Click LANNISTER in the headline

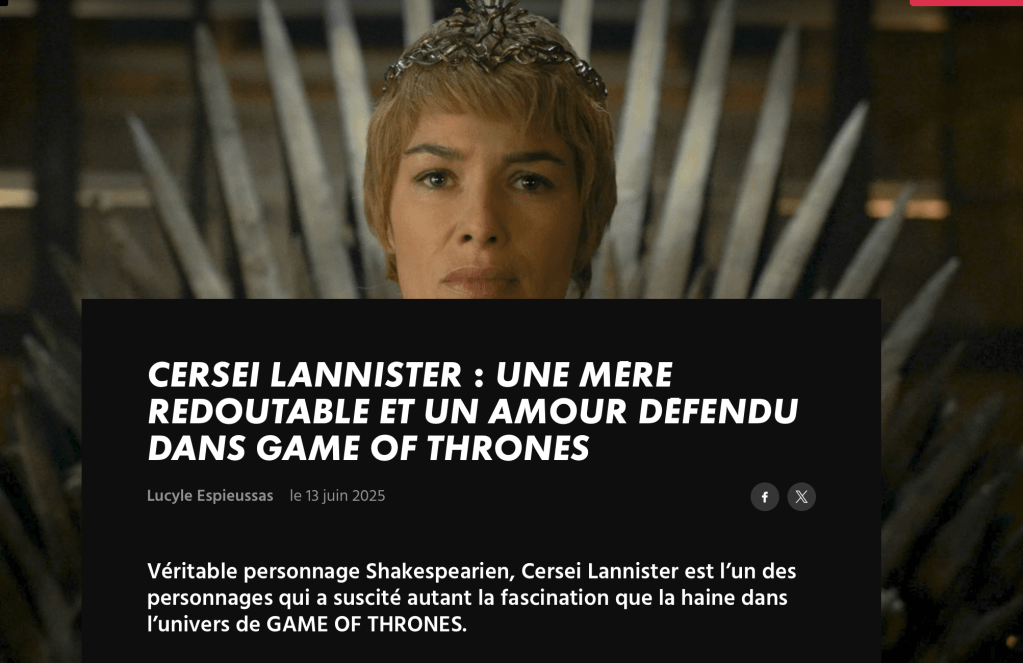[x=366, y=375]
